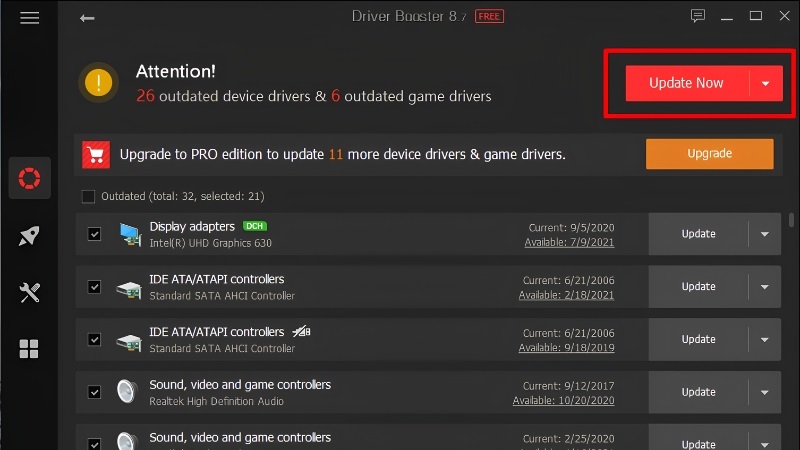
Task: Click the FREE edition badge
Action: click(x=489, y=16)
